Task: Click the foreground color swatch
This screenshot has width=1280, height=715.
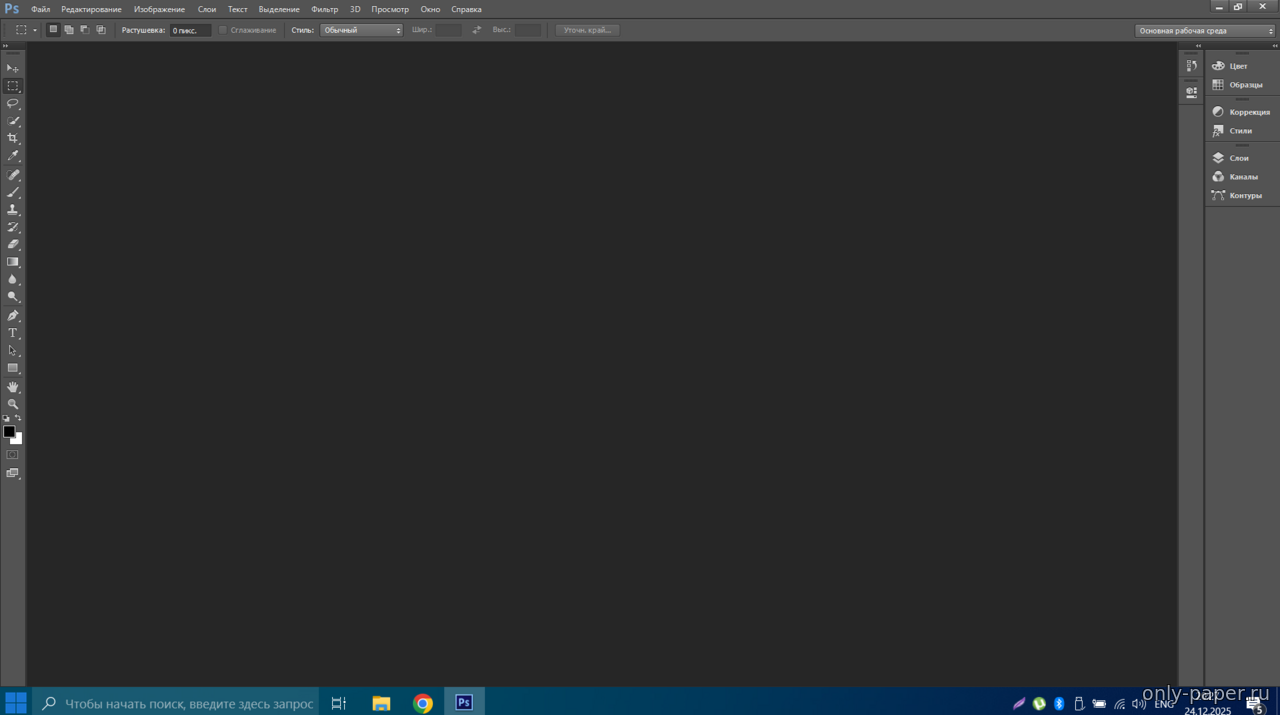Action: [x=8, y=431]
